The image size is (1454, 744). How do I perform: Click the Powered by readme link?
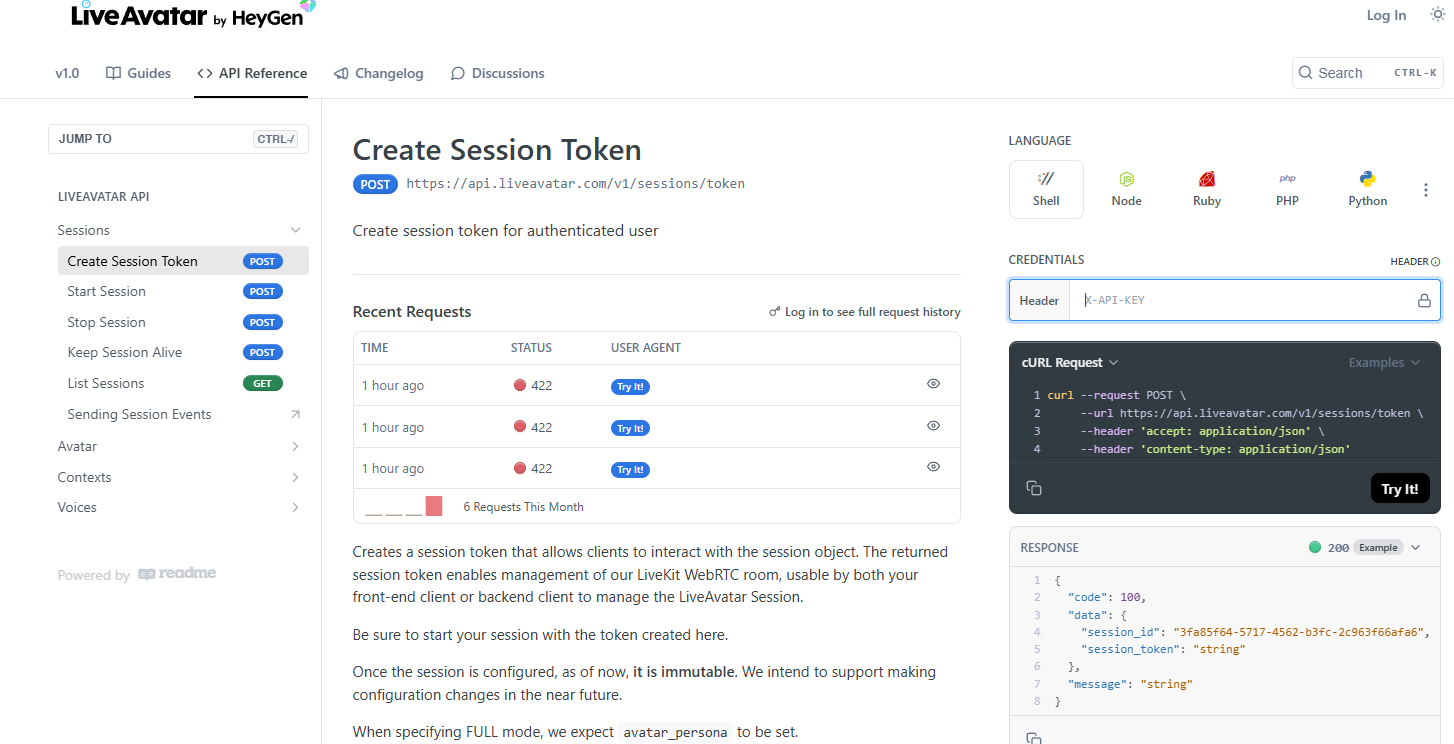137,575
